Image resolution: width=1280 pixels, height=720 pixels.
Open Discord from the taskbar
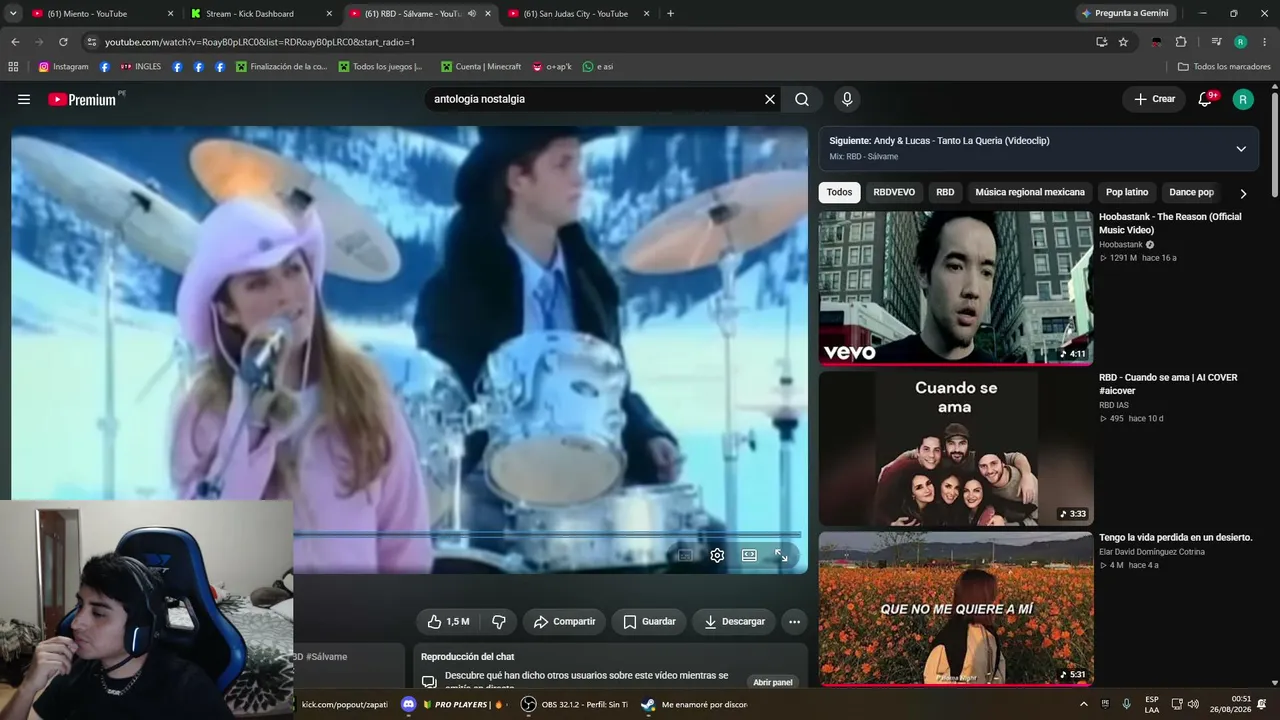pos(408,704)
